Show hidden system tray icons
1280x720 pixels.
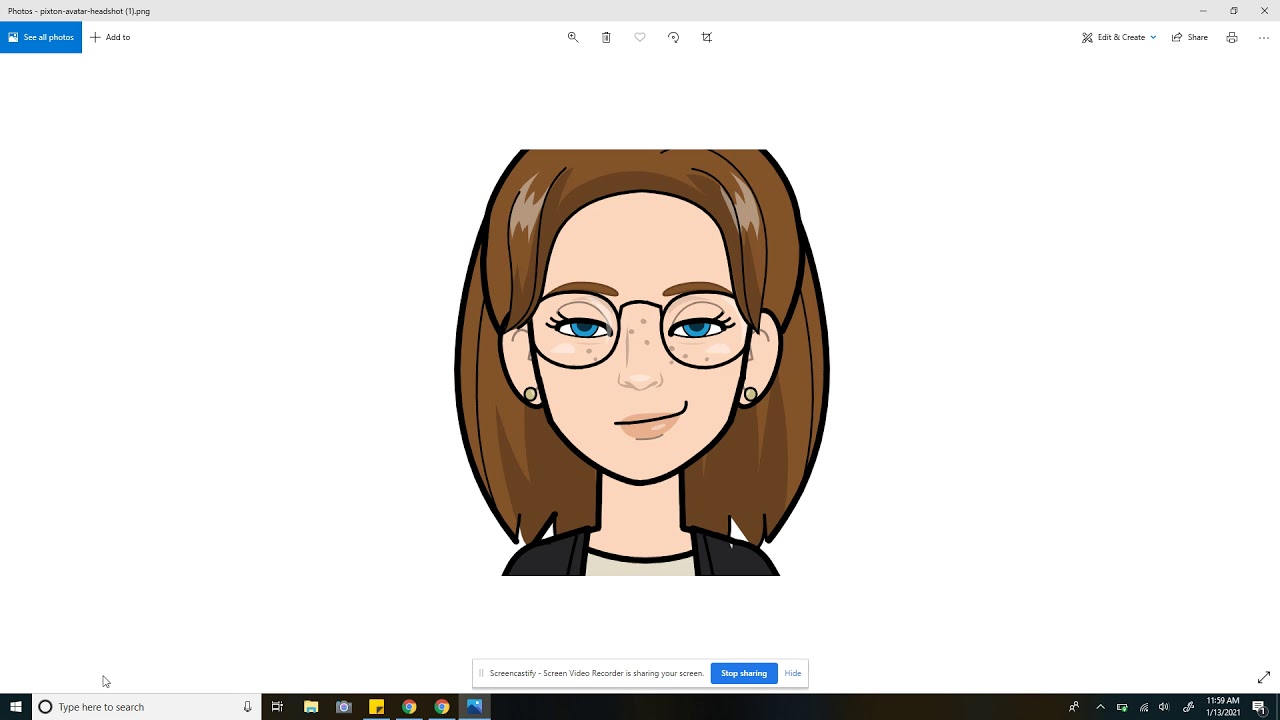(1100, 707)
